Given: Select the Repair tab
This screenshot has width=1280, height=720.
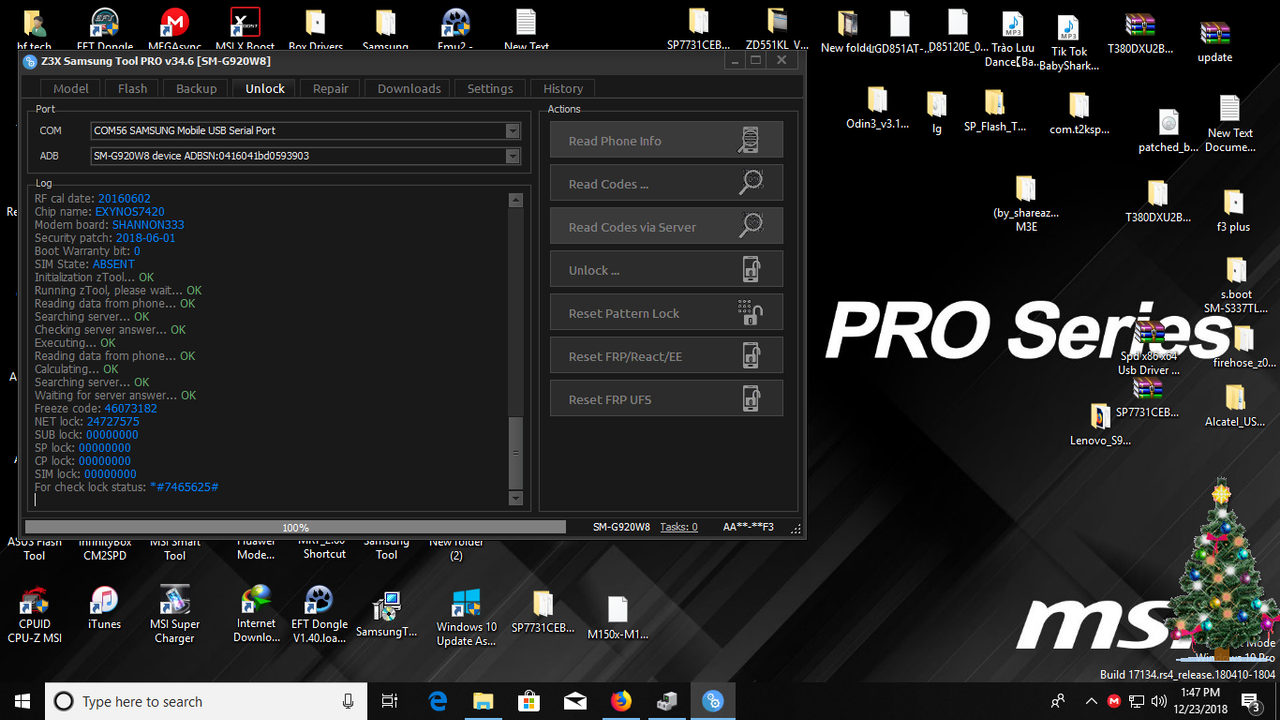Looking at the screenshot, I should 330,88.
